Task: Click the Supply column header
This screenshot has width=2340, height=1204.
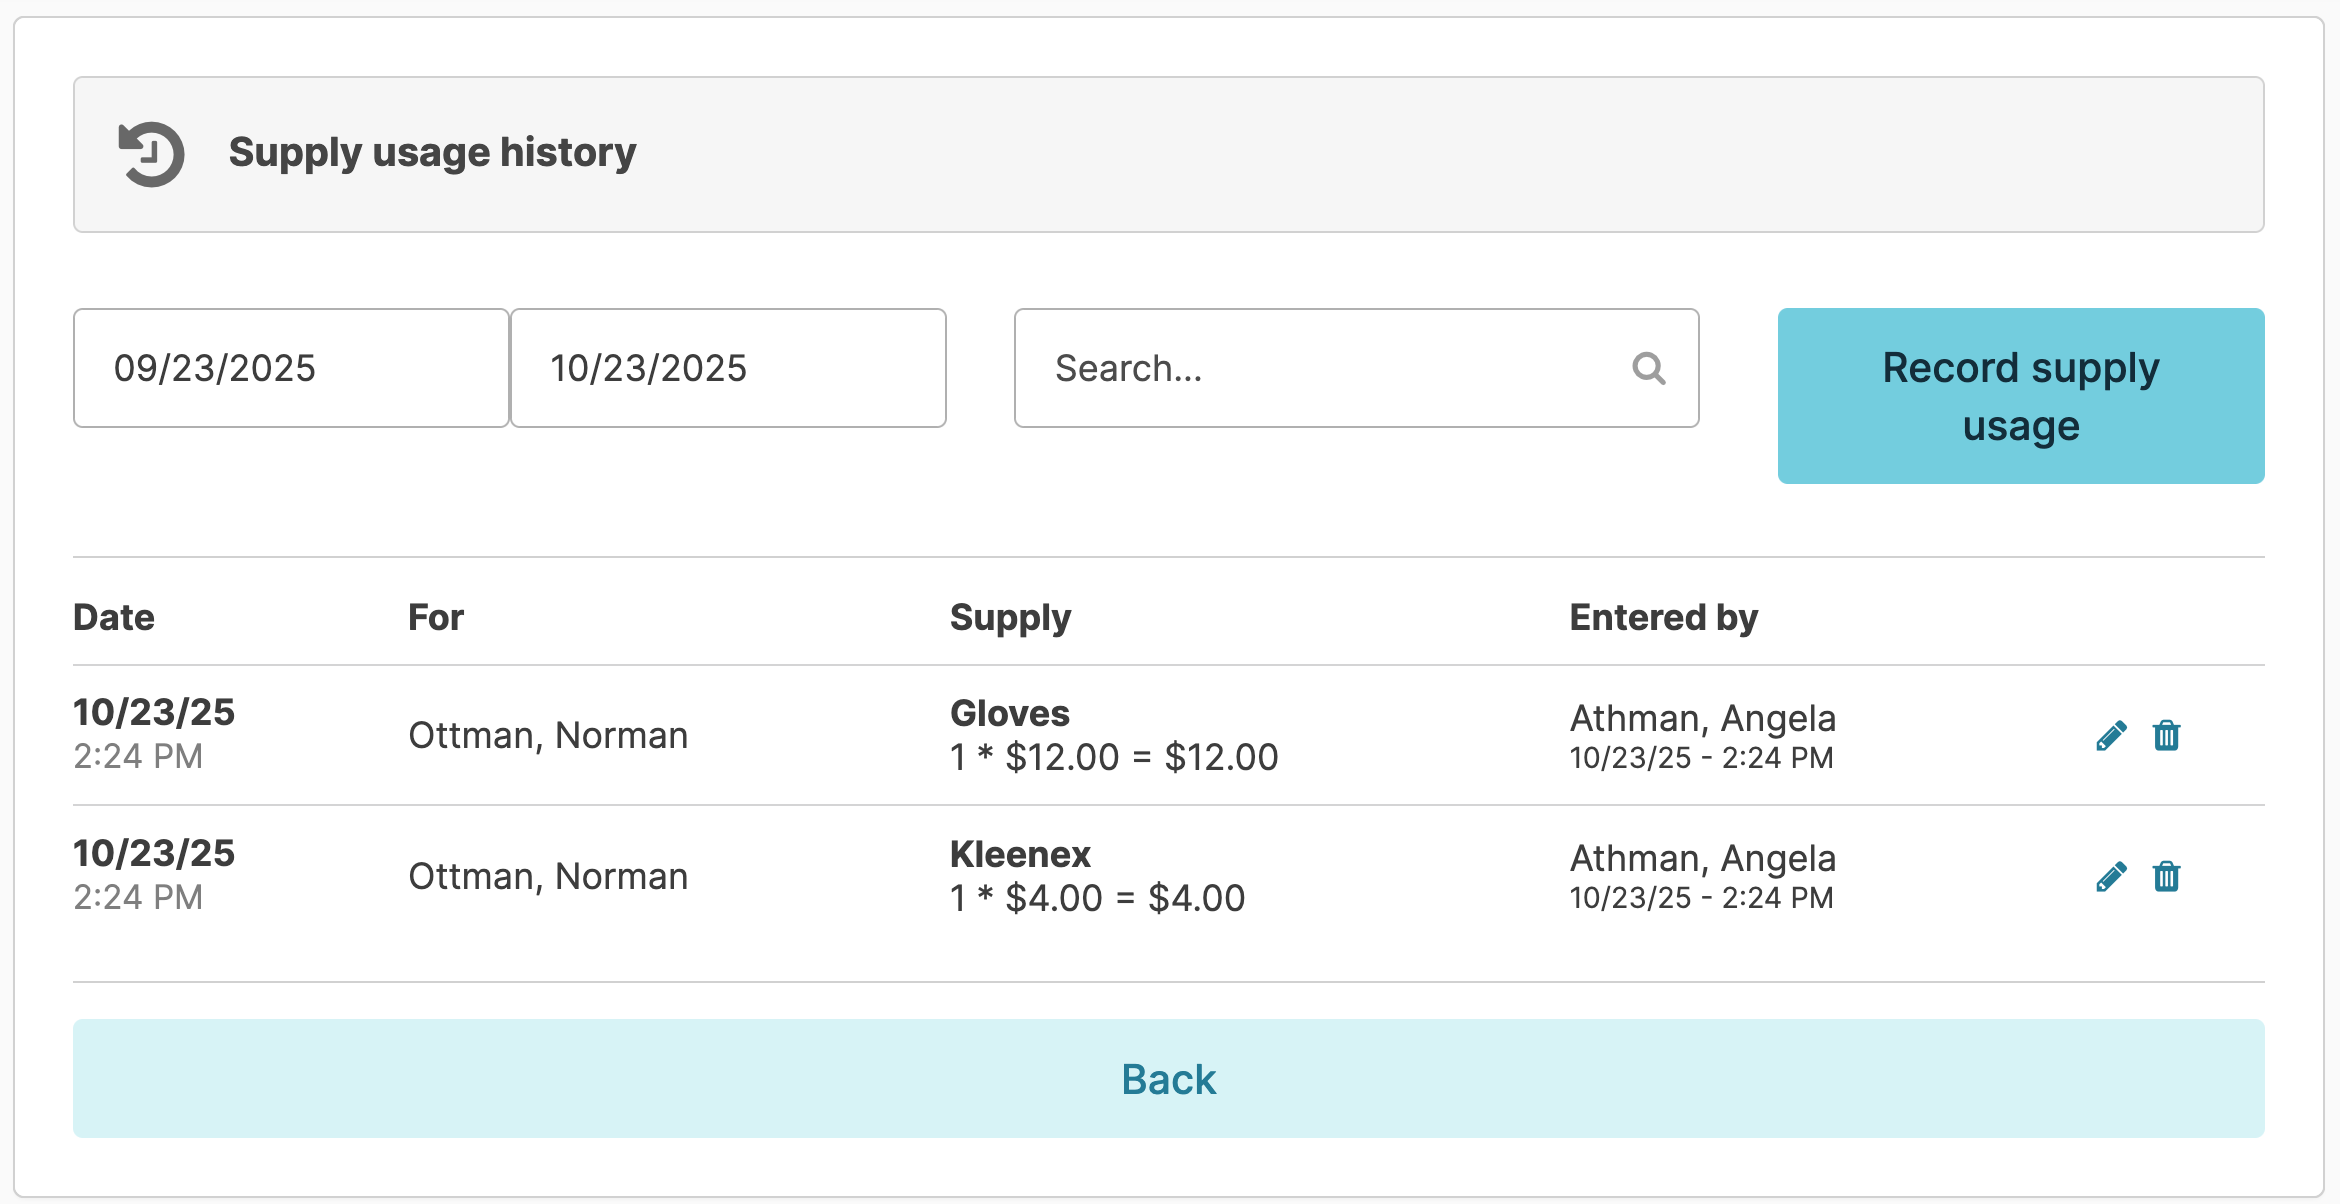Action: point(1010,617)
